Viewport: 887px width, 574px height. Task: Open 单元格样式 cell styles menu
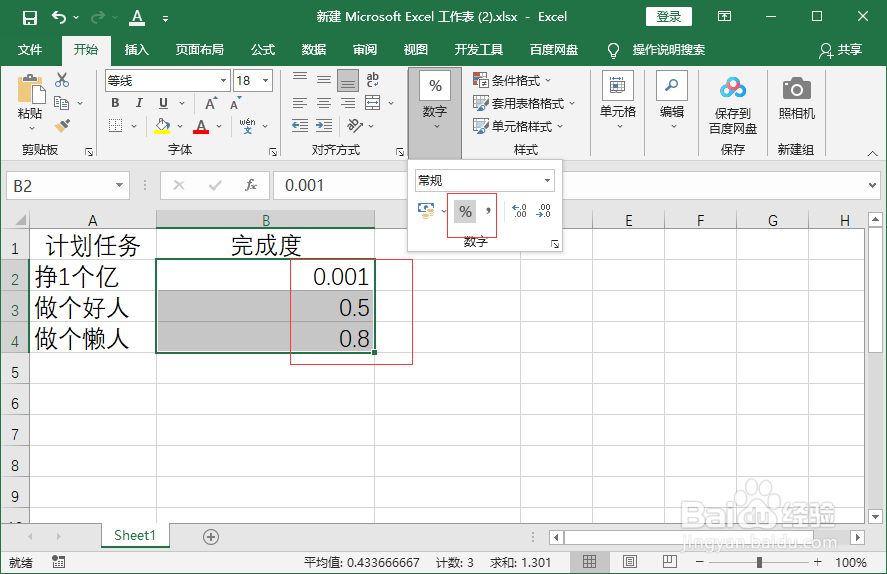pos(518,126)
